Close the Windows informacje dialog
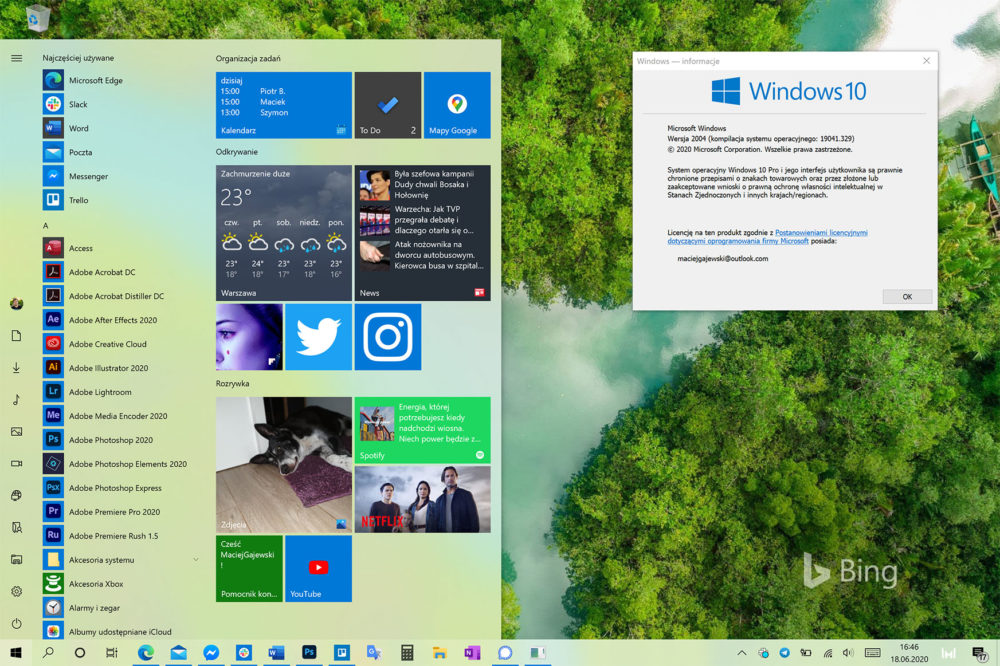1000x666 pixels. coord(926,61)
